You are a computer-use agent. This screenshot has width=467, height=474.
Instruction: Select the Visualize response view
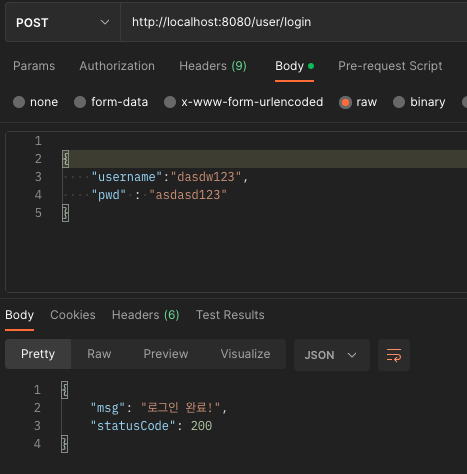pos(245,354)
